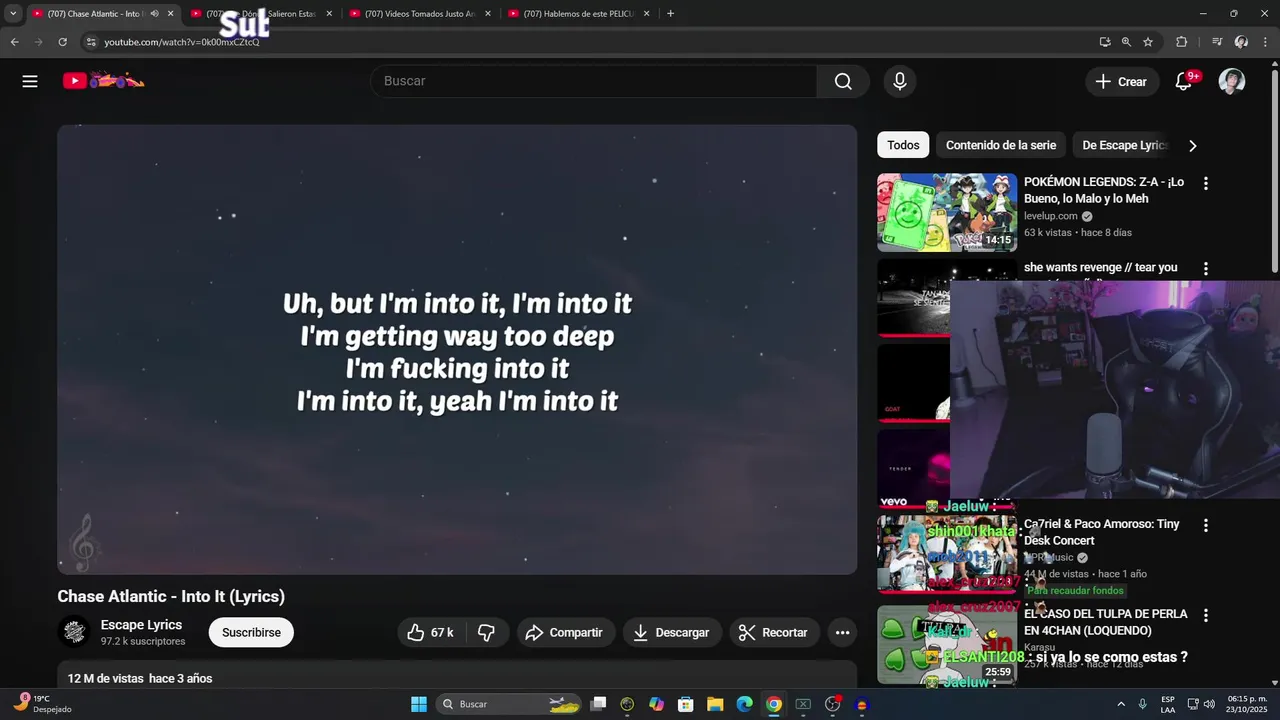Subscribe to Escape Lyrics with Suscribirse
The image size is (1280, 720).
point(251,632)
